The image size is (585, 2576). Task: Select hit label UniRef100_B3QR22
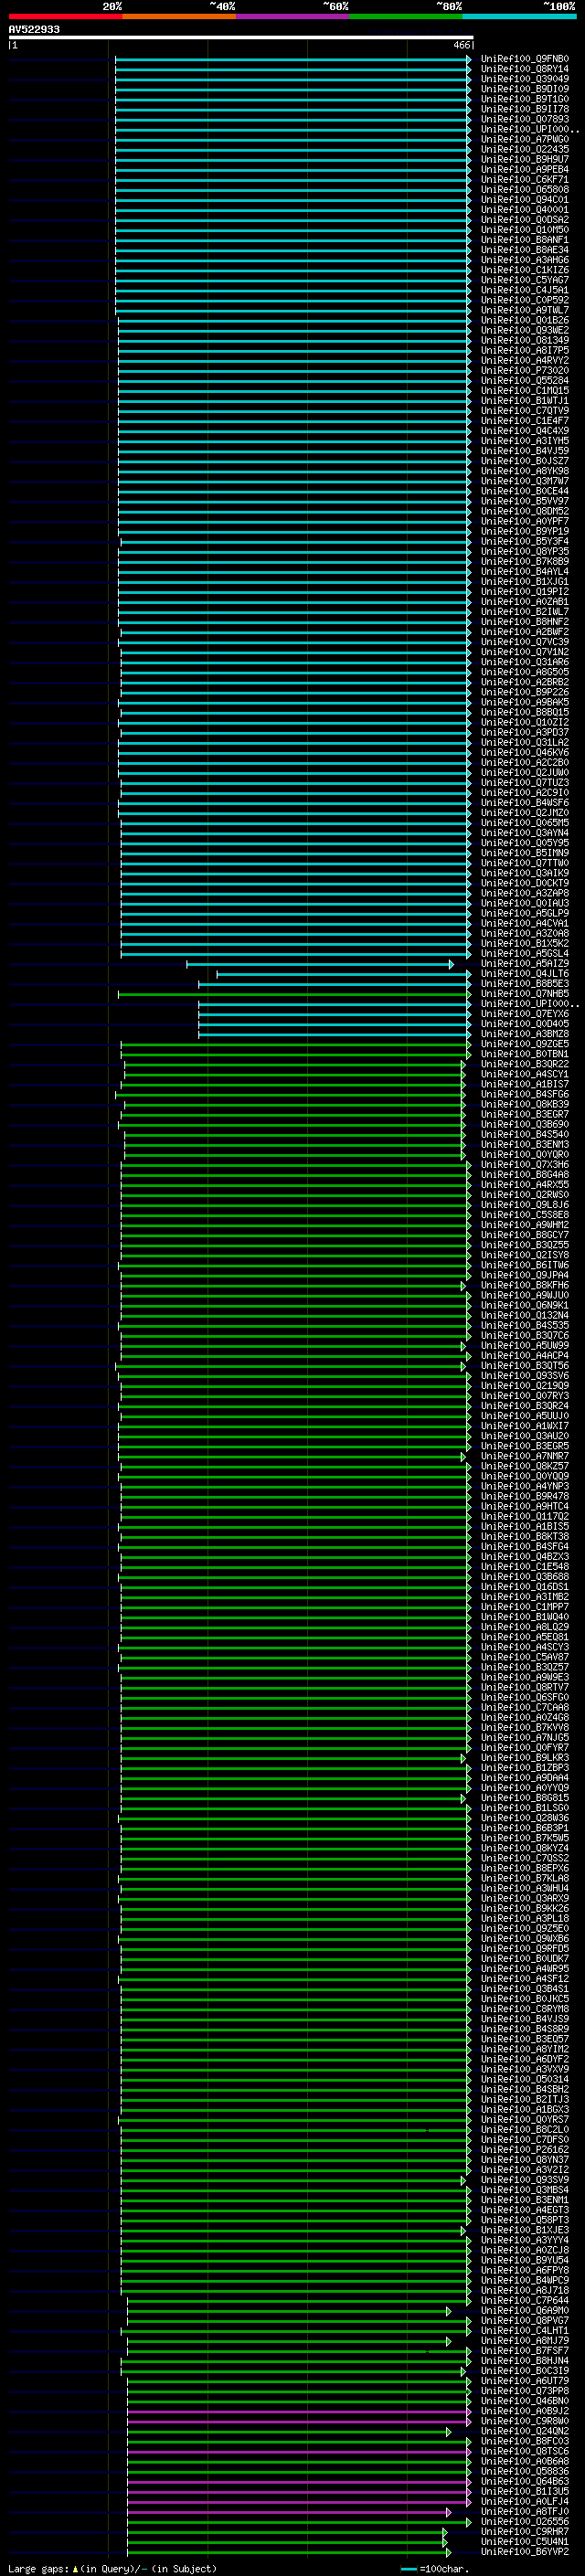click(524, 1064)
